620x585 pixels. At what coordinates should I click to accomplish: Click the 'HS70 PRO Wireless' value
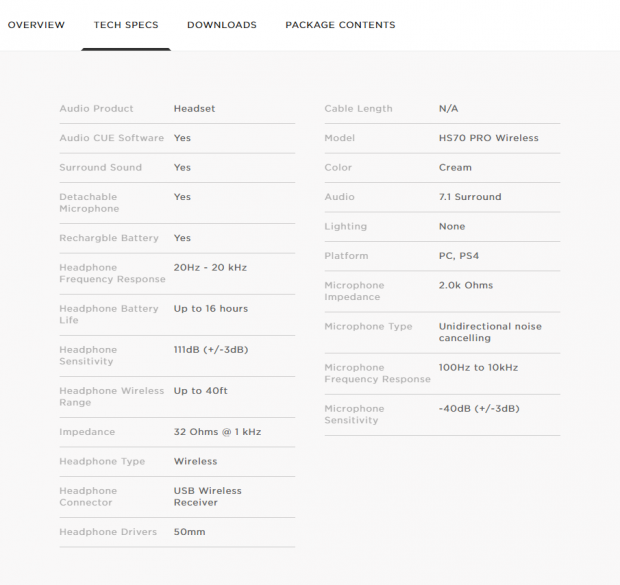click(489, 138)
